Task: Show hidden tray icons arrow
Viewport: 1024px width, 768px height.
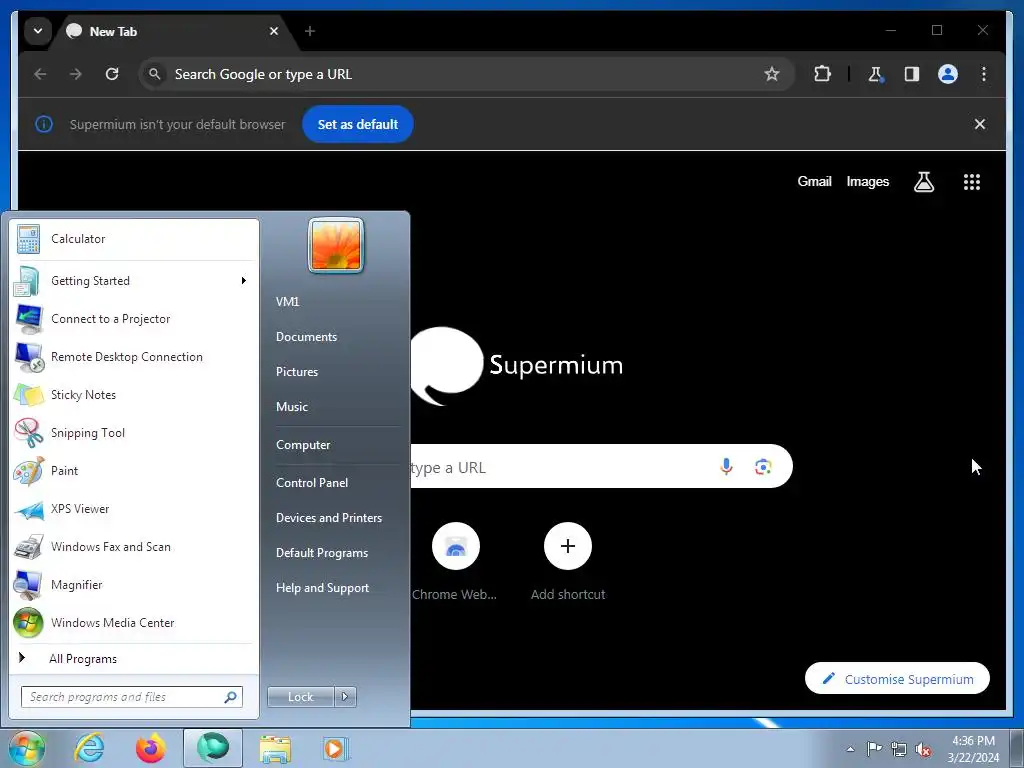Action: click(x=850, y=749)
